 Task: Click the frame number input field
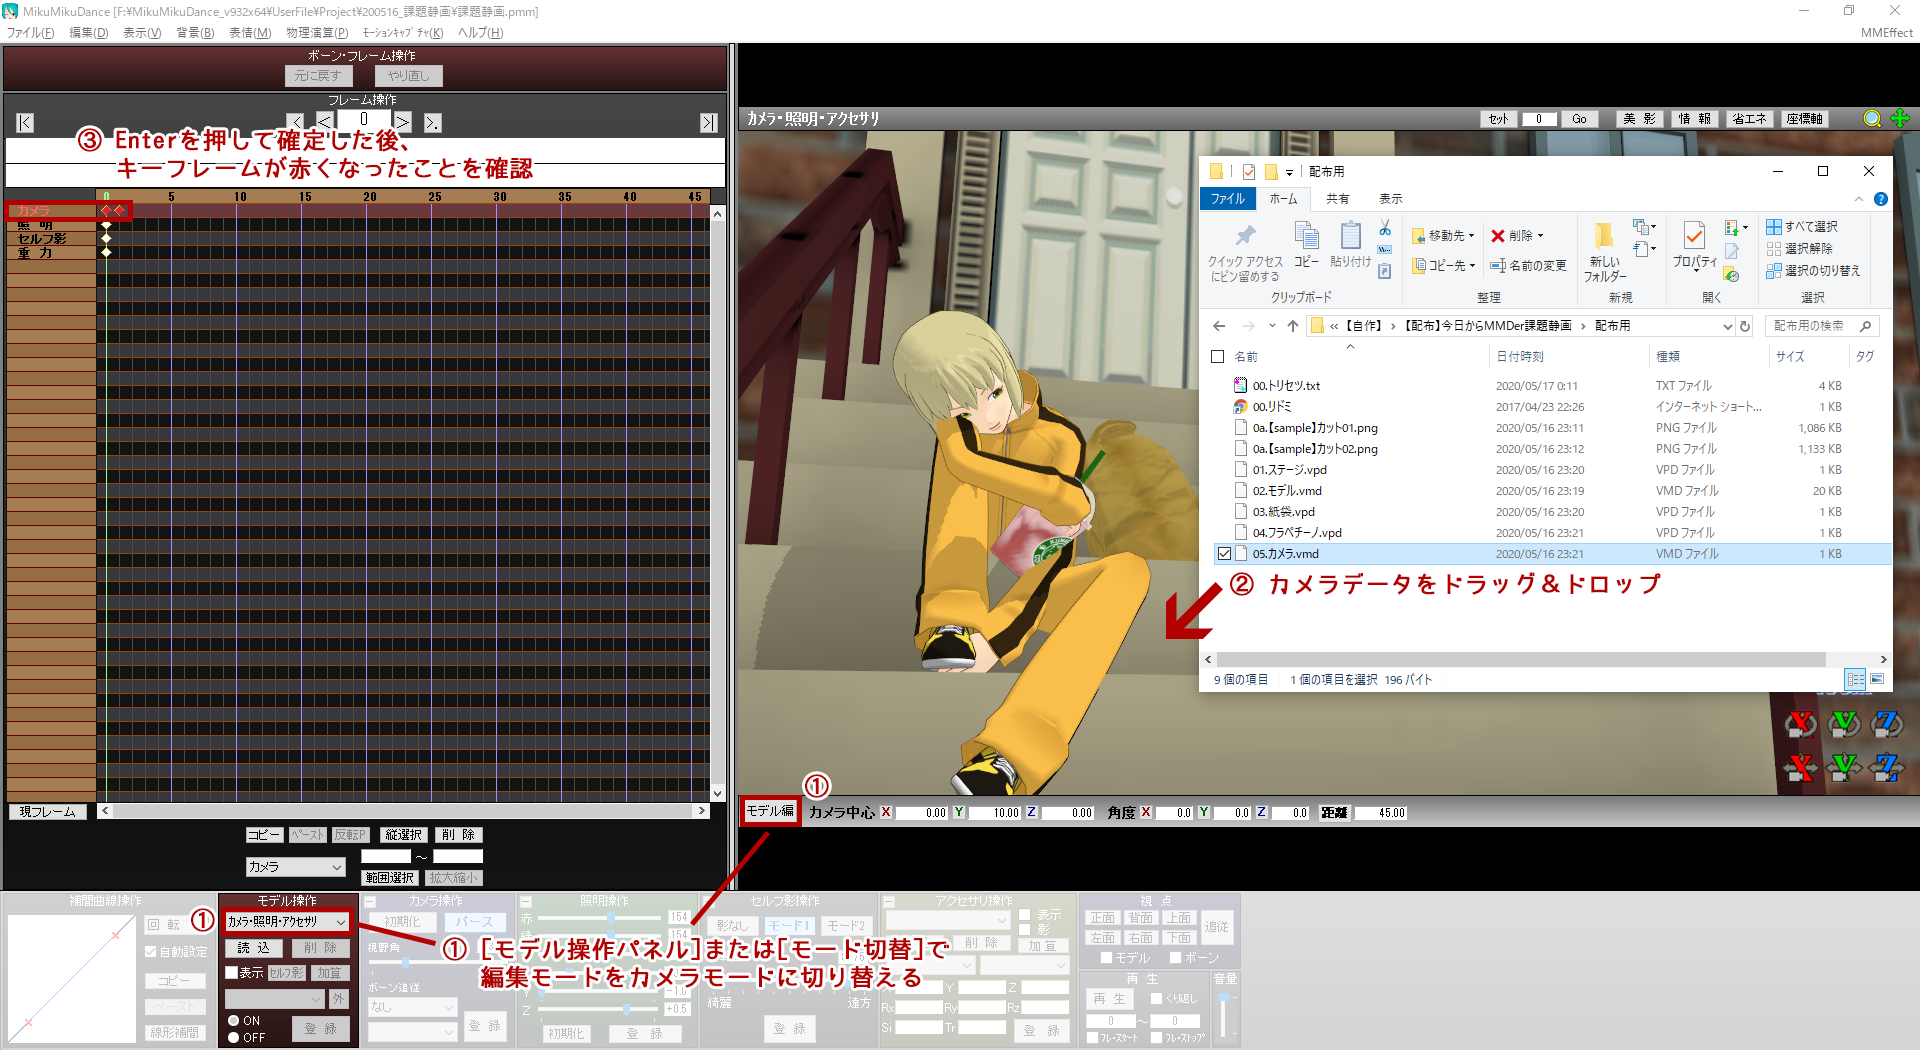tap(364, 119)
